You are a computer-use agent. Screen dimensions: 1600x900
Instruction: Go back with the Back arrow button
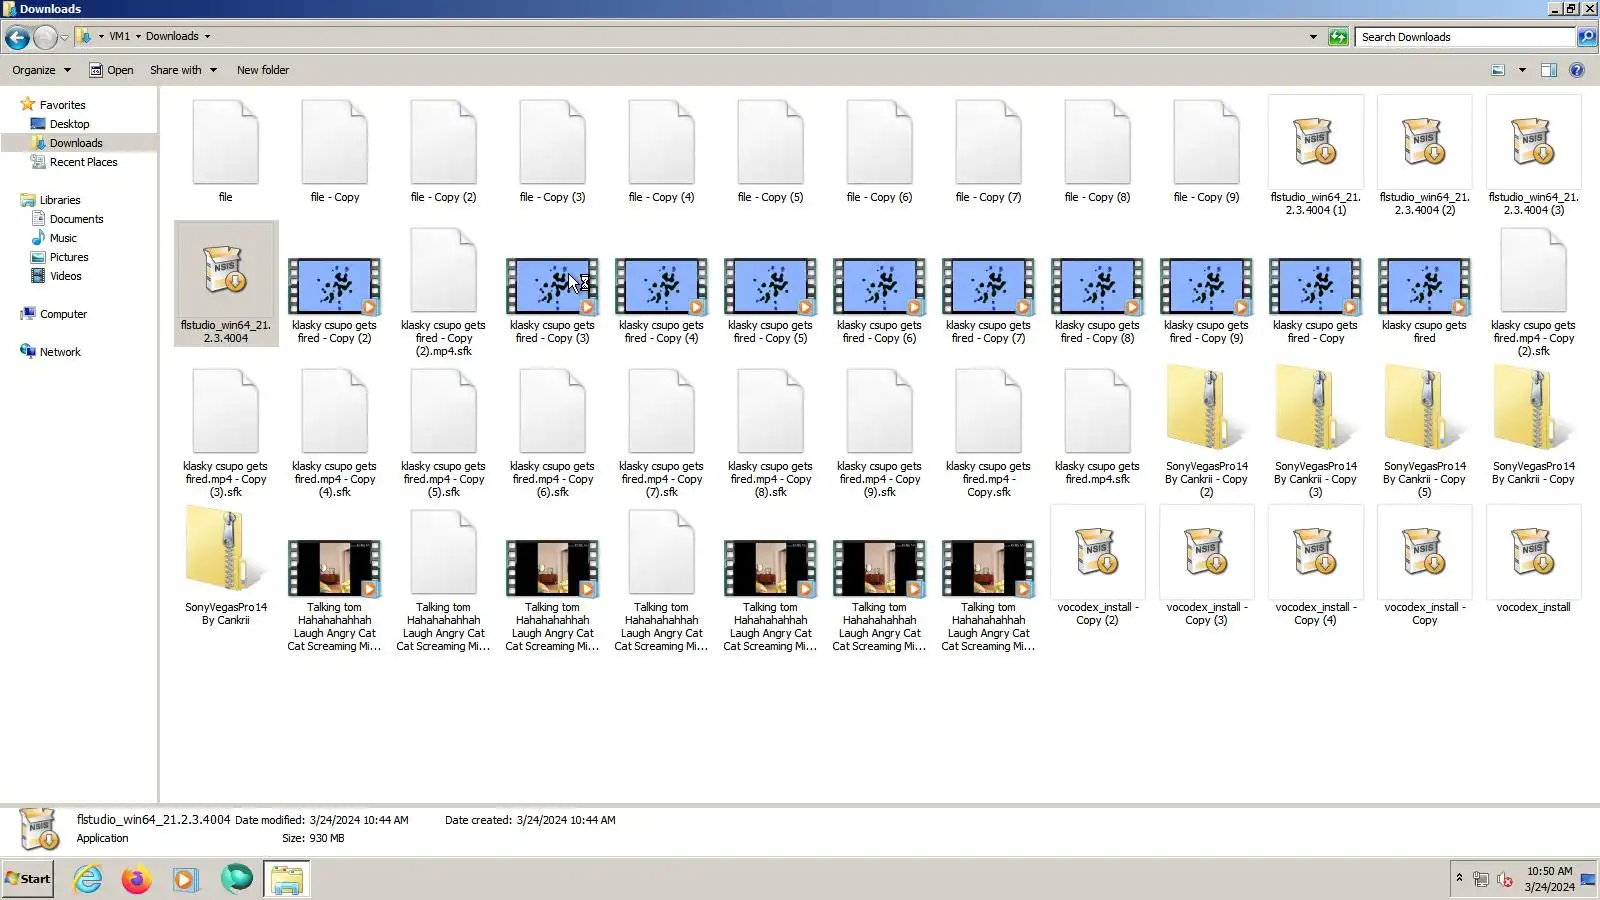coord(17,37)
